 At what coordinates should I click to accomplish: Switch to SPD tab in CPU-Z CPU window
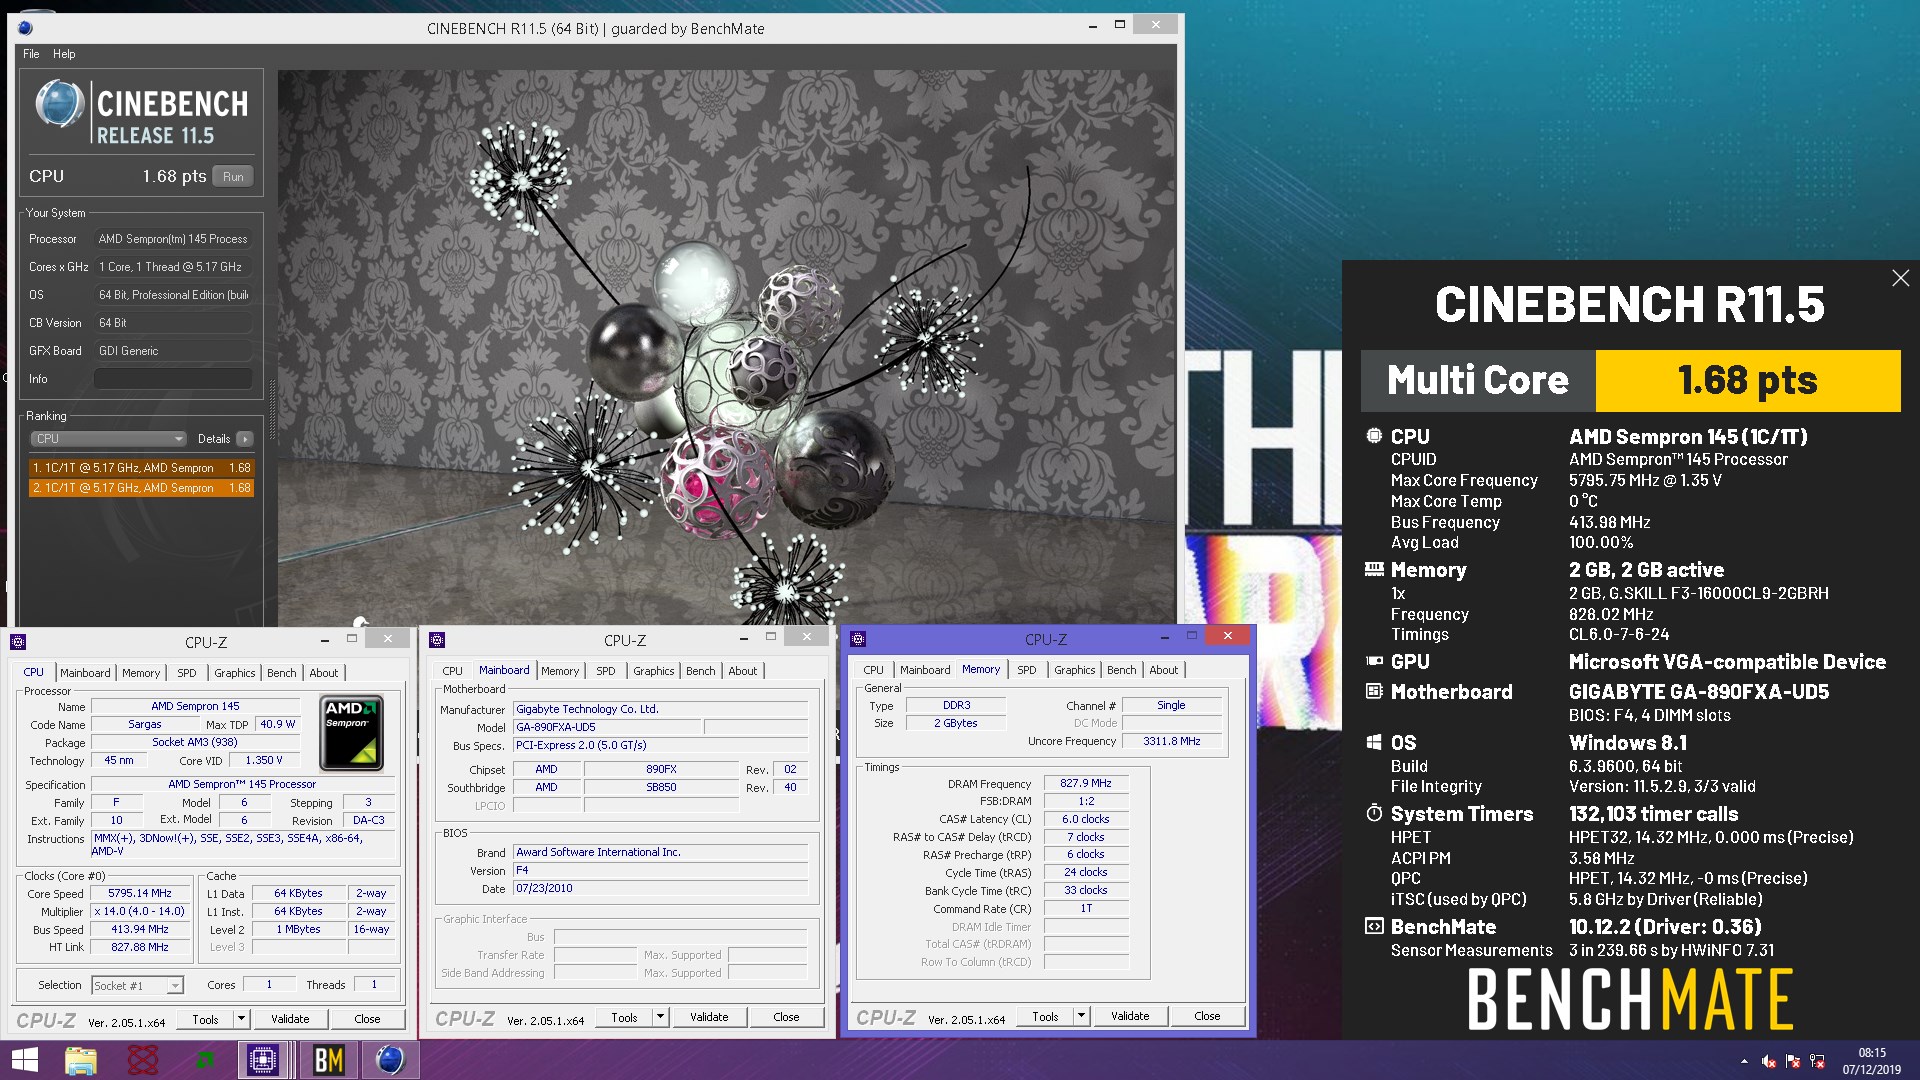click(x=187, y=673)
